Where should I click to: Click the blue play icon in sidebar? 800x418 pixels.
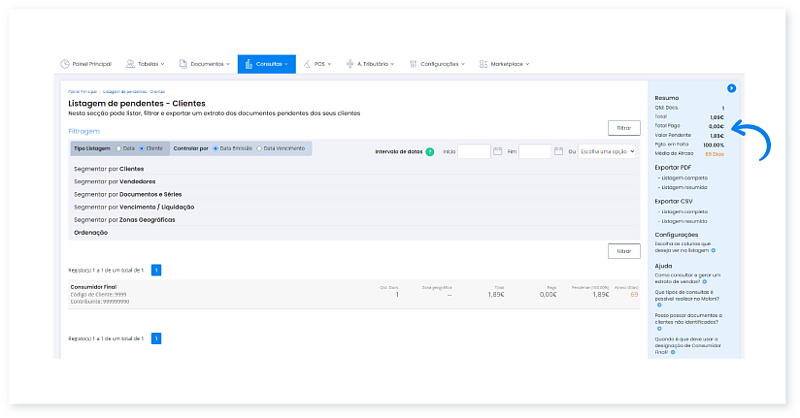tap(731, 88)
